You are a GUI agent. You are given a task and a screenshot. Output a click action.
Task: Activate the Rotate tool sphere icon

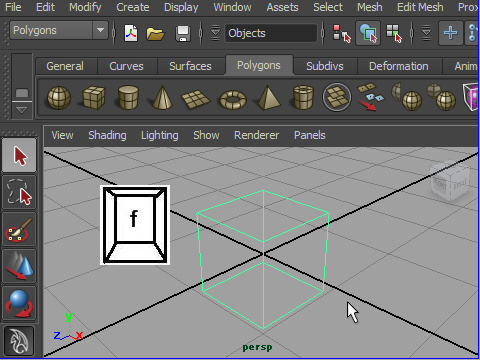19,303
